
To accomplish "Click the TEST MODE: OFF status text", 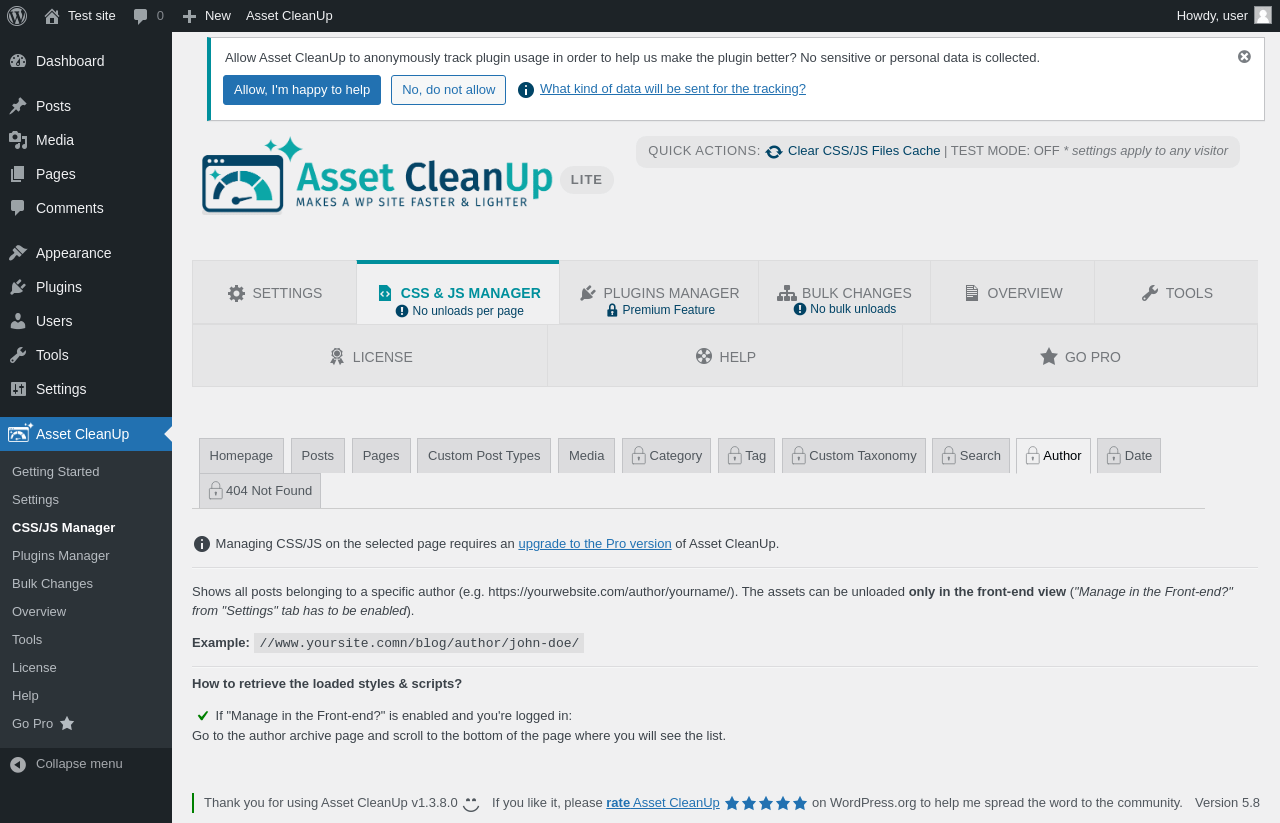I will pyautogui.click(x=1005, y=151).
